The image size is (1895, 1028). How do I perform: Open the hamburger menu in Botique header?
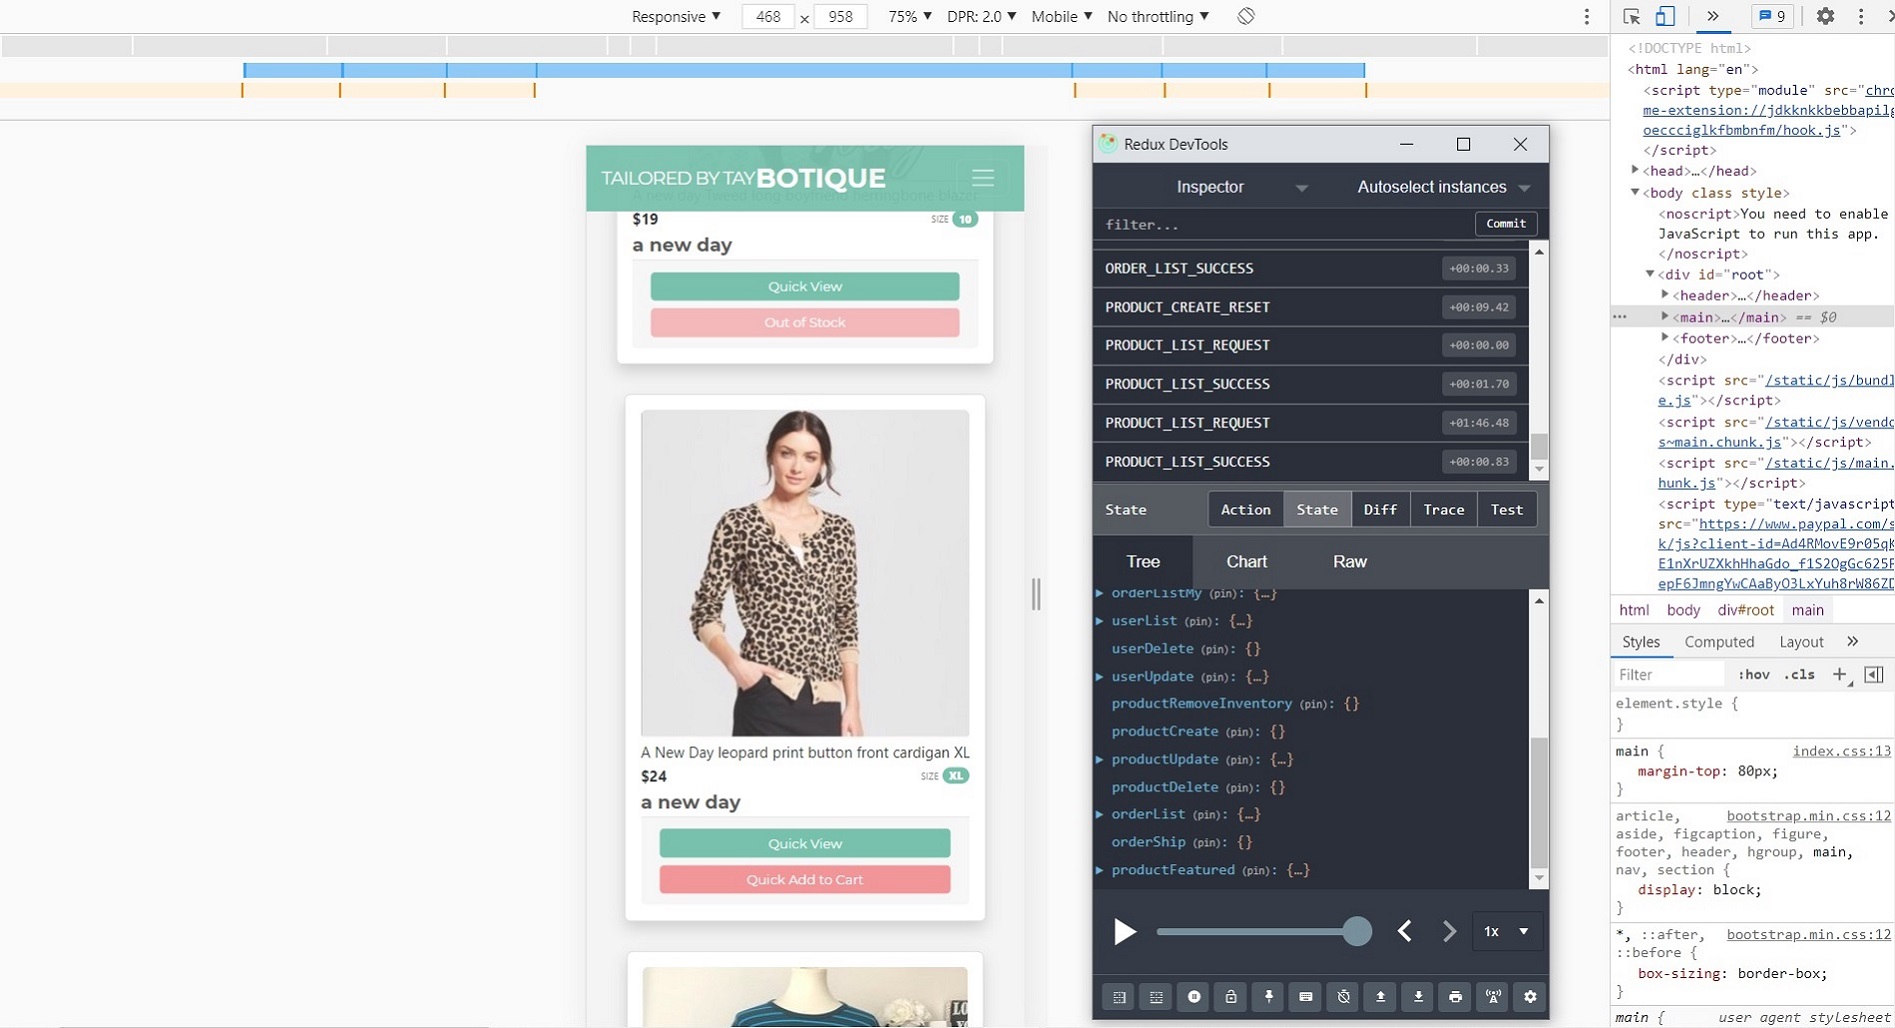[x=983, y=178]
